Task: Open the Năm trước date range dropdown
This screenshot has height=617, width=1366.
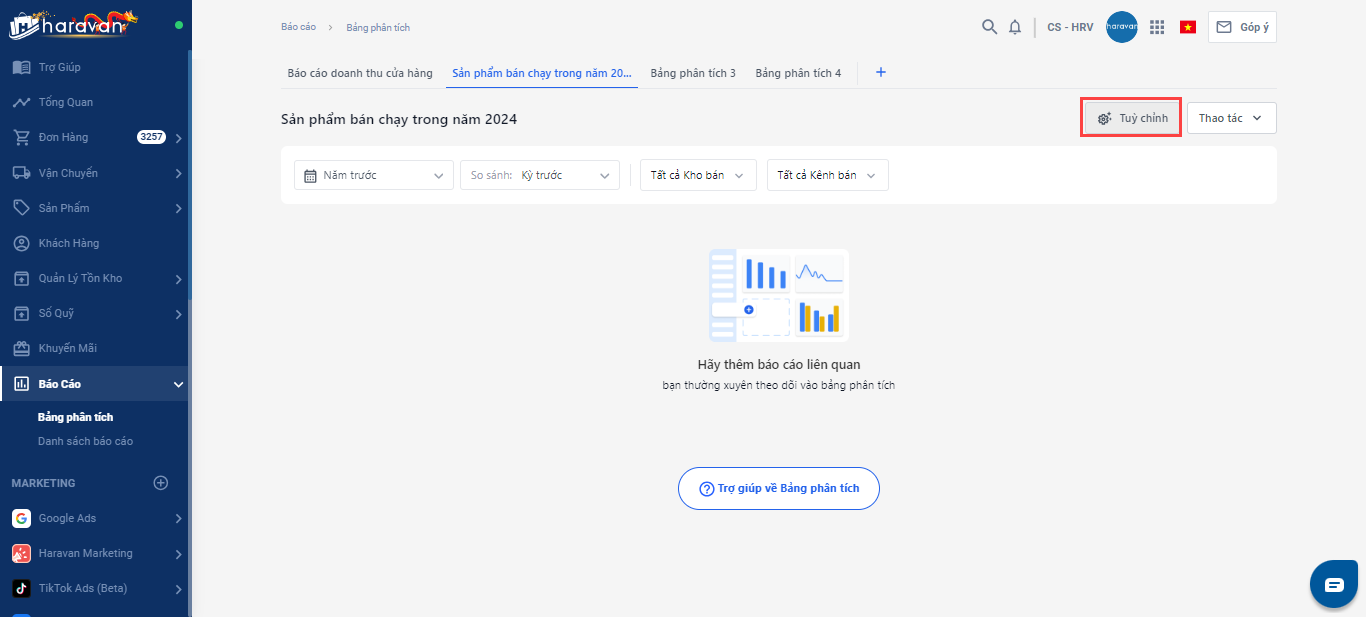Action: [x=374, y=175]
